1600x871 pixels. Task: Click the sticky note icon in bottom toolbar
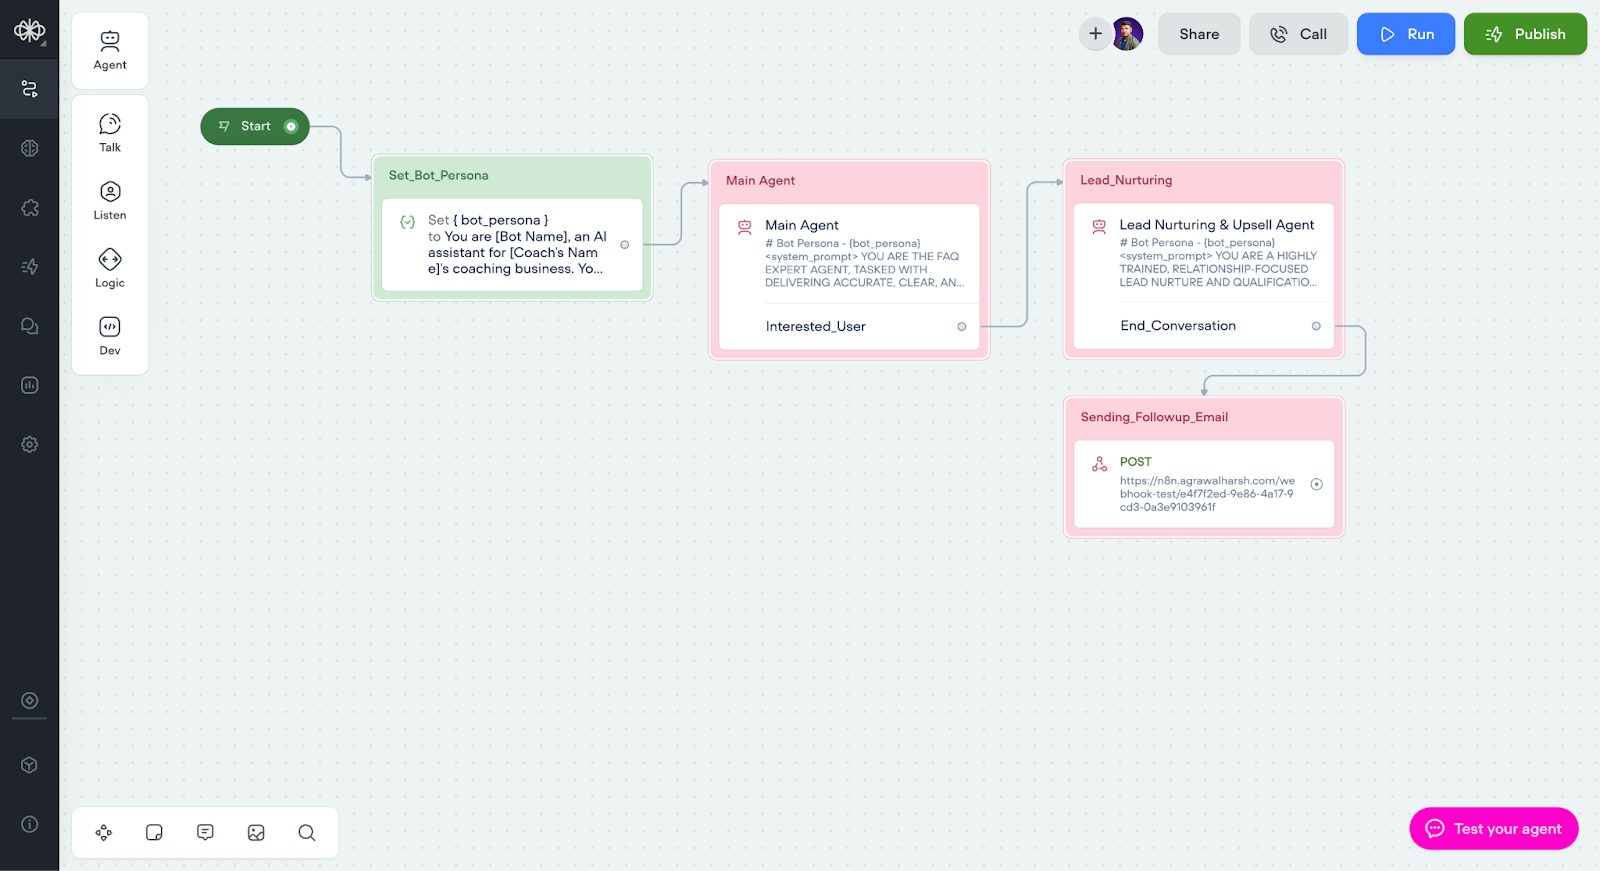click(154, 833)
